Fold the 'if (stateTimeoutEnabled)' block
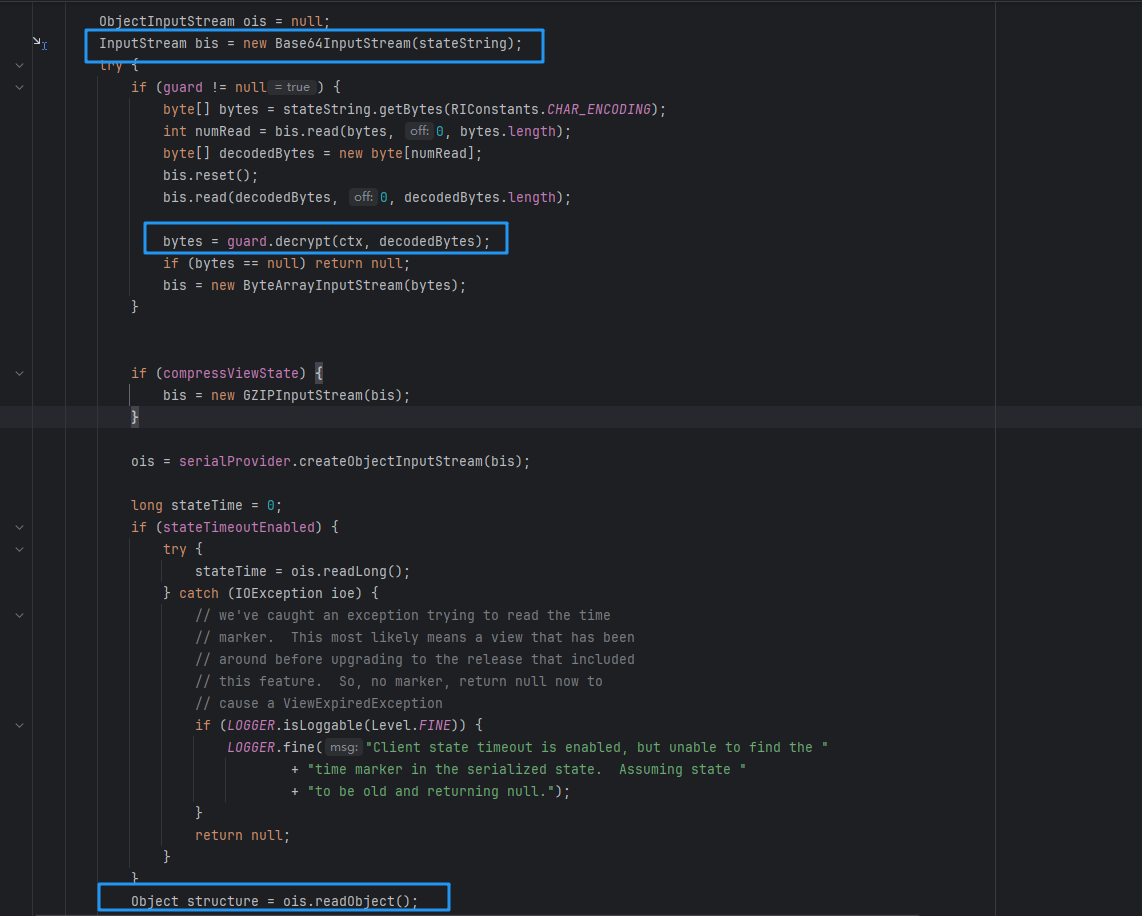This screenshot has height=916, width=1142. pyautogui.click(x=19, y=527)
